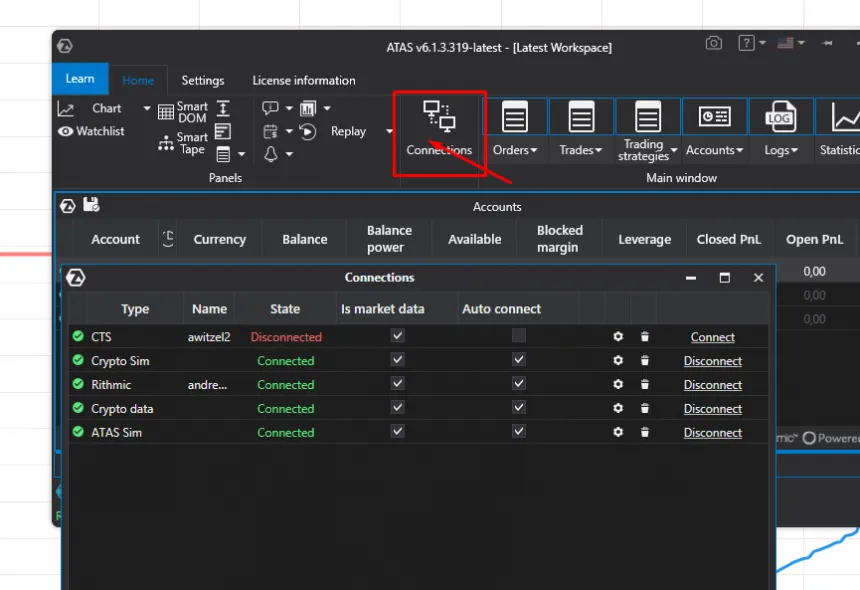The image size is (860, 590).
Task: Uncheck Is market data for Crypto Sim
Action: click(x=398, y=360)
